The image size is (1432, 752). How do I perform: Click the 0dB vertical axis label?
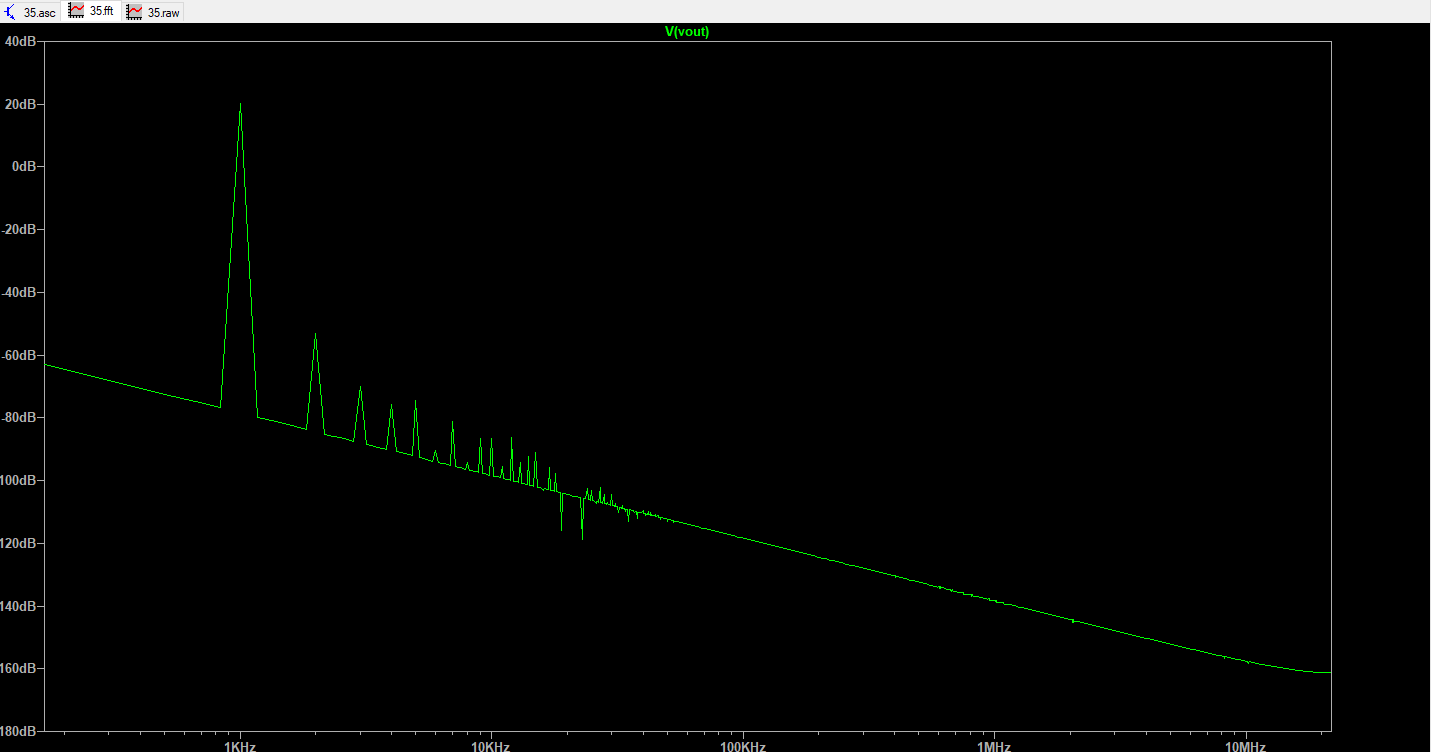pyautogui.click(x=24, y=166)
